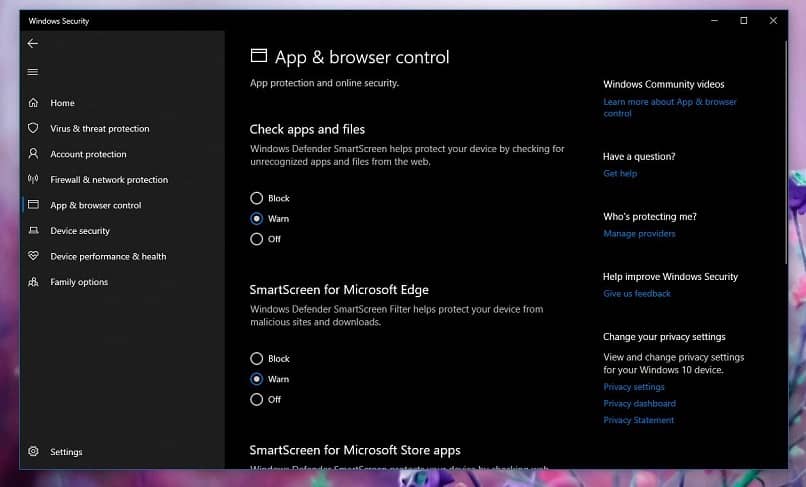Click the Firewall & network protection icon

(33, 180)
